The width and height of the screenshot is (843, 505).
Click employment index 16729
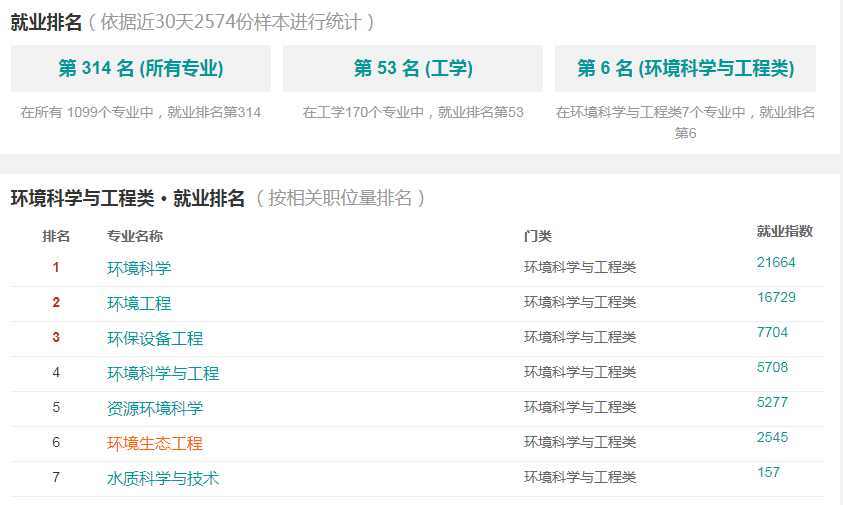[x=776, y=297]
